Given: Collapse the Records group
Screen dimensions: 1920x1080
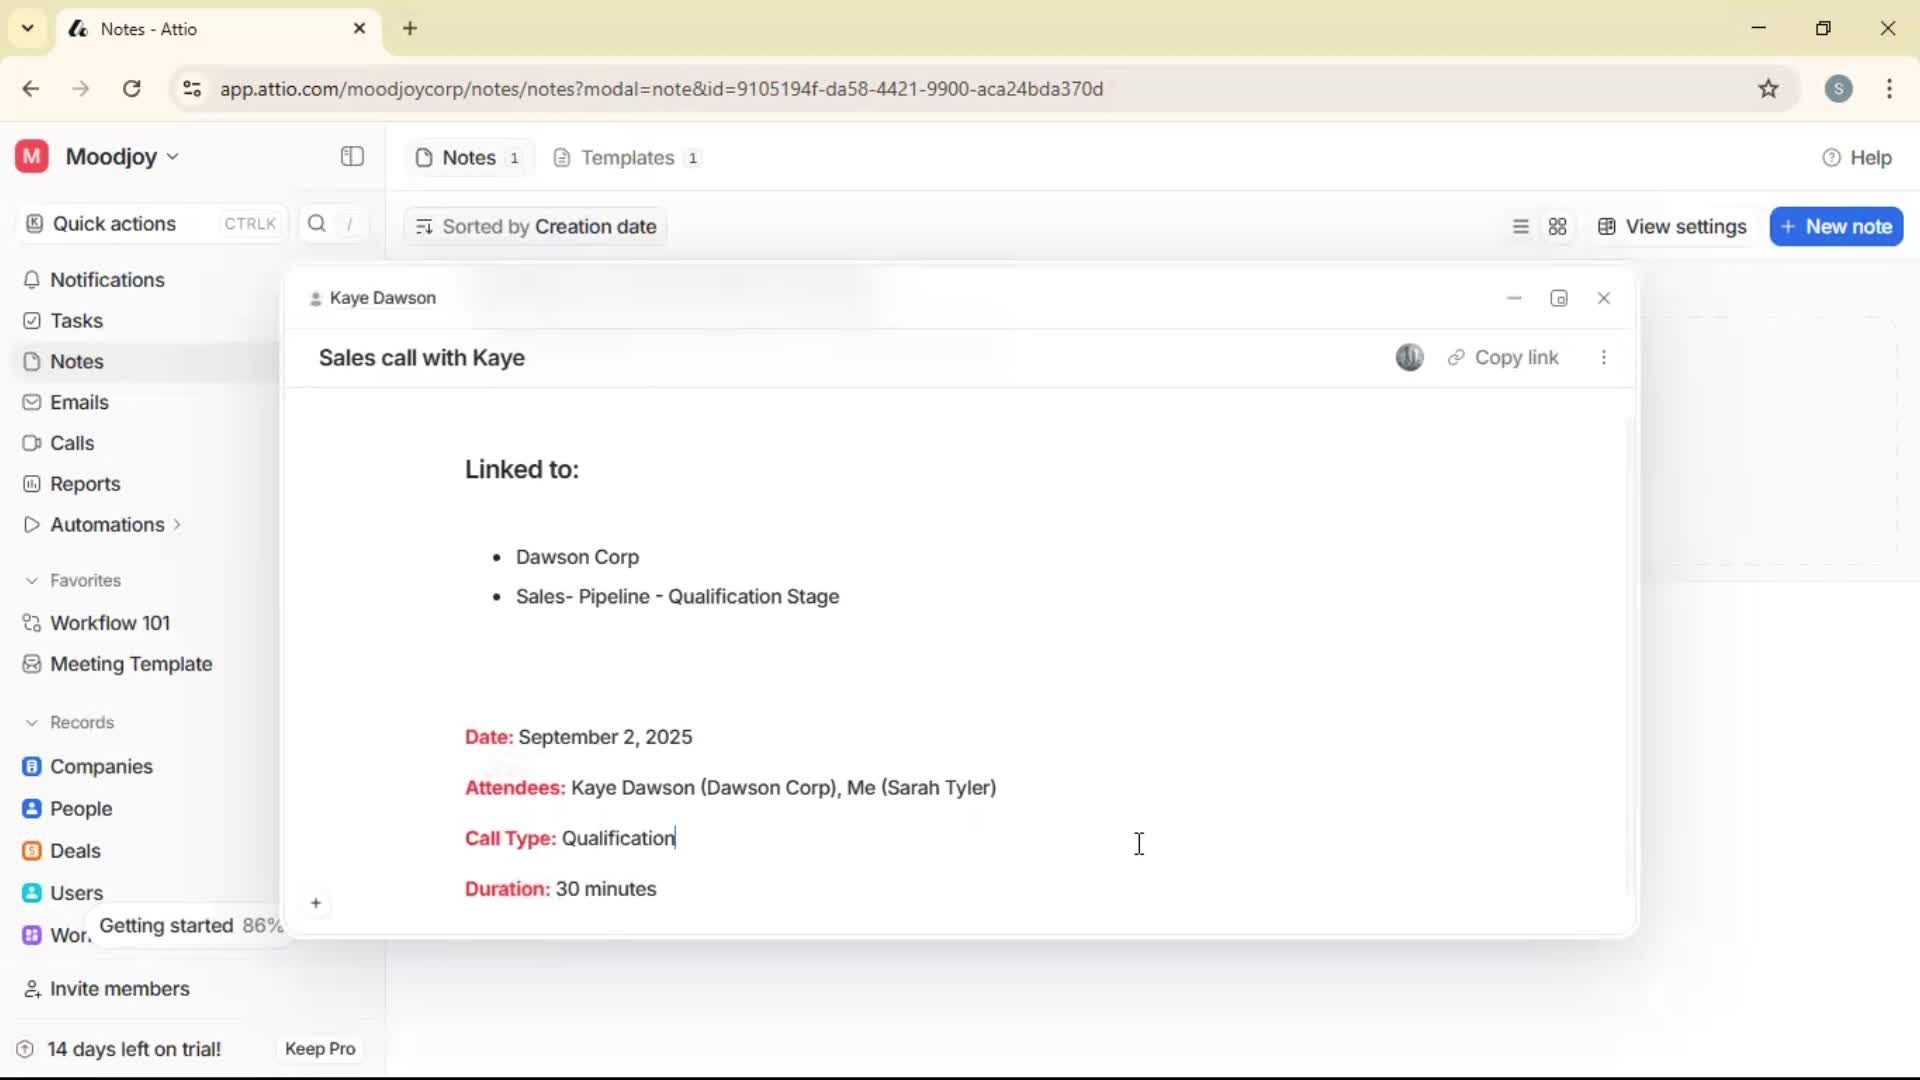Looking at the screenshot, I should [32, 722].
